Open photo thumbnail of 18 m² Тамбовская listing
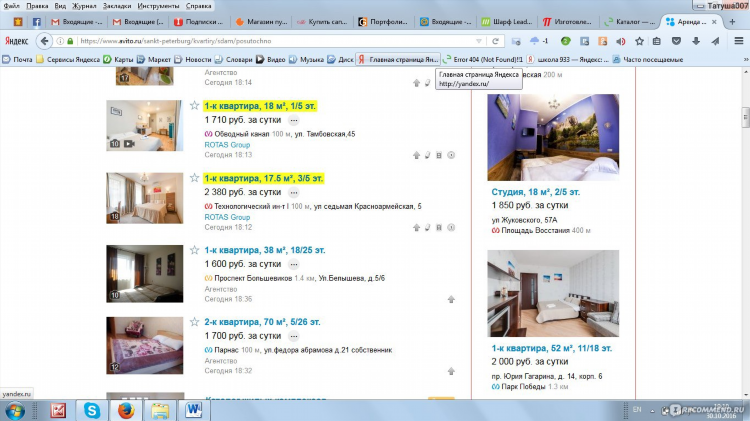 [144, 125]
